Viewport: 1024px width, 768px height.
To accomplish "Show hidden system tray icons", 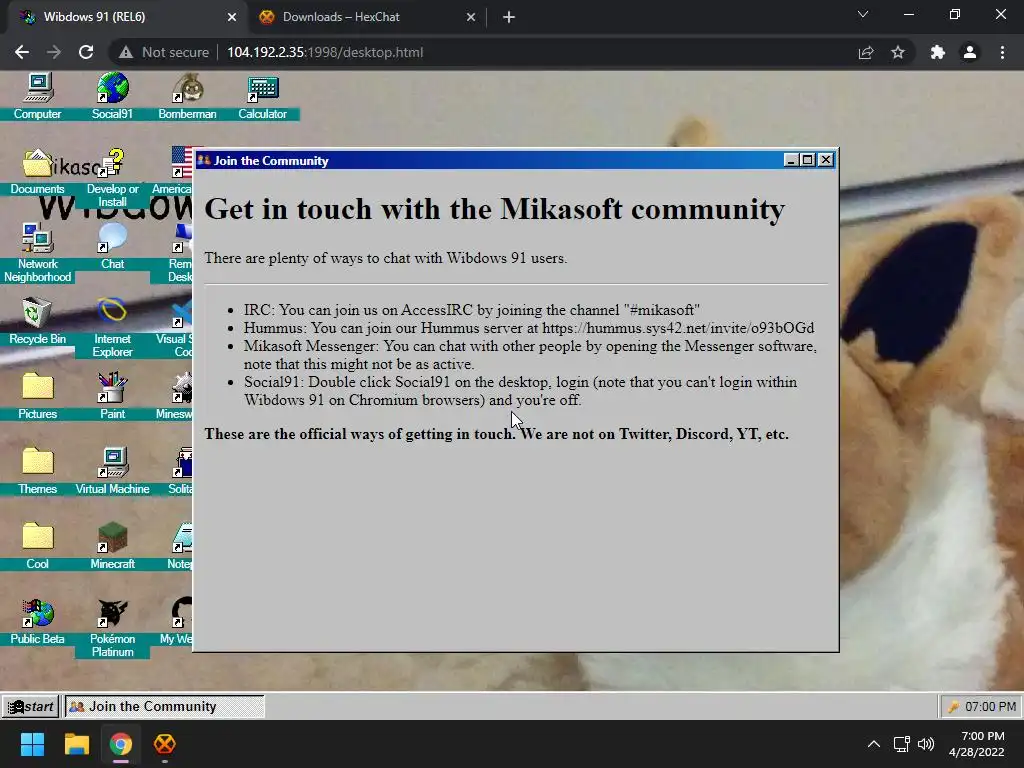I will click(874, 744).
